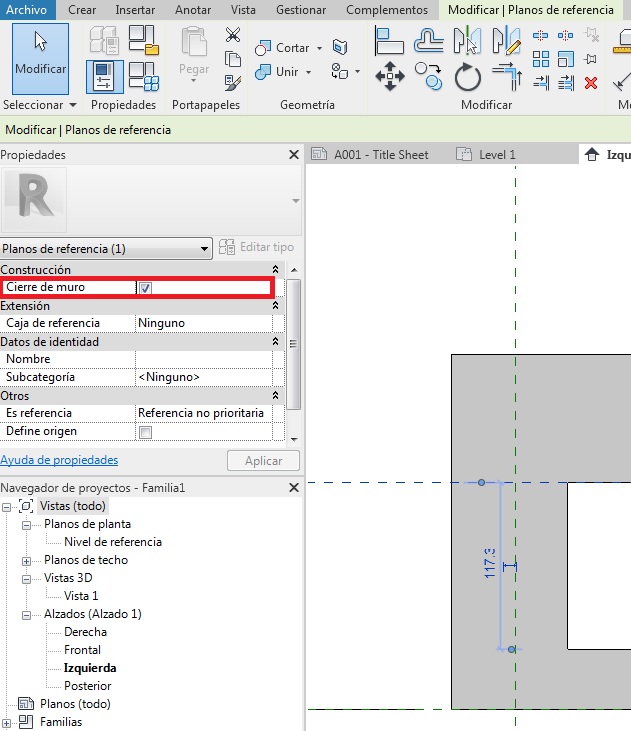This screenshot has width=631, height=731.
Task: Toggle the Propiedades palette ribbon icon
Action: click(x=105, y=76)
